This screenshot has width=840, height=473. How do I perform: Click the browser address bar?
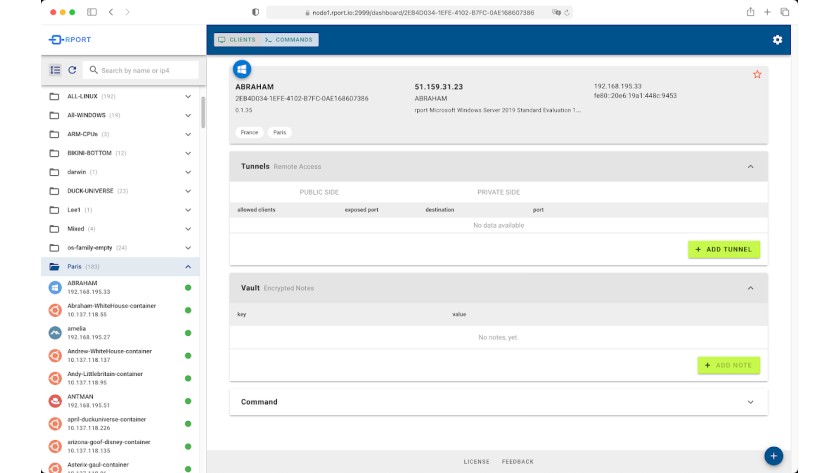(419, 12)
